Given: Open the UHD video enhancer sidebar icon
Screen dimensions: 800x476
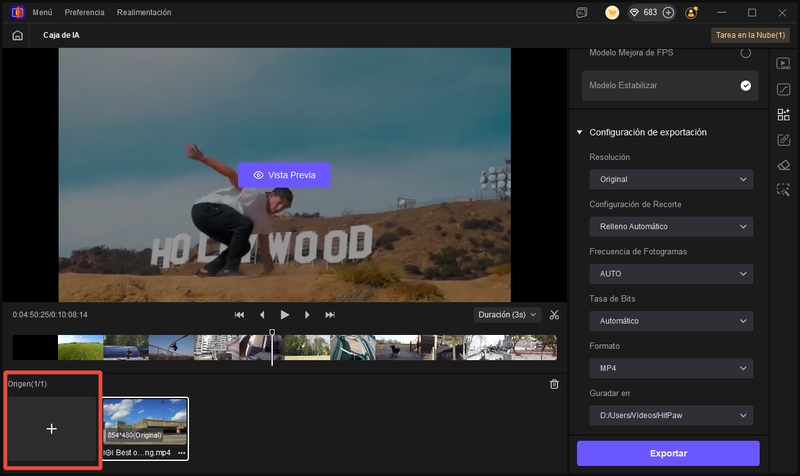Looking at the screenshot, I should coord(783,64).
